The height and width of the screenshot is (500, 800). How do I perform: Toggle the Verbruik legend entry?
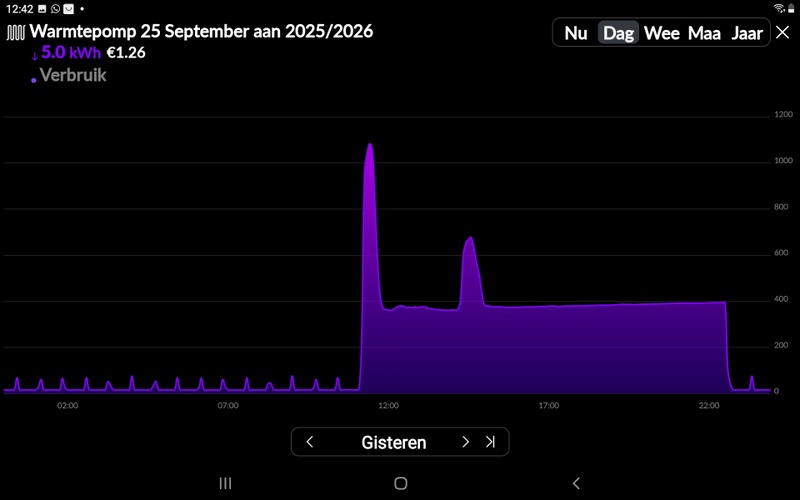pyautogui.click(x=72, y=75)
